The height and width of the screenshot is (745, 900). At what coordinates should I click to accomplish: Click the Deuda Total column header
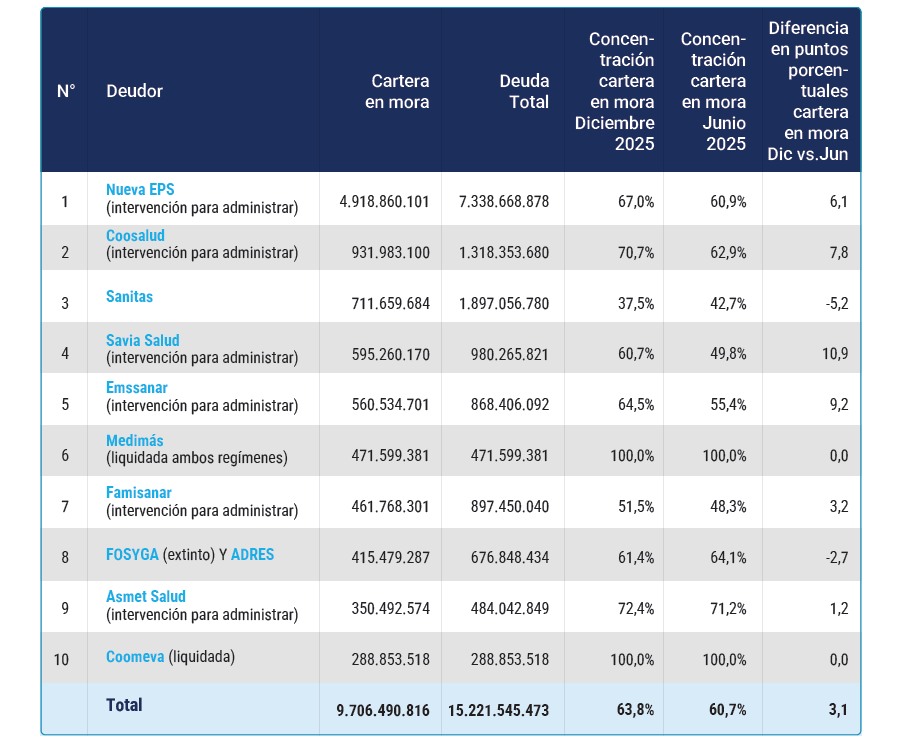click(x=524, y=91)
